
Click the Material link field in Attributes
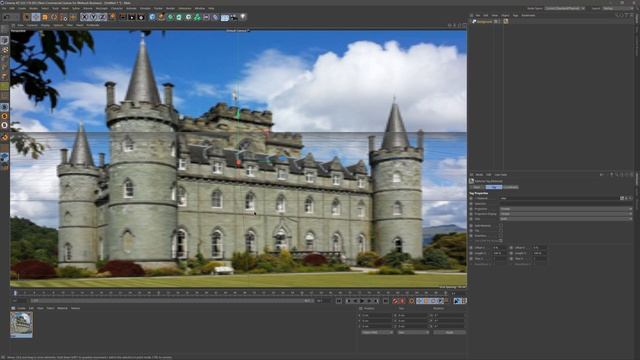pos(559,198)
